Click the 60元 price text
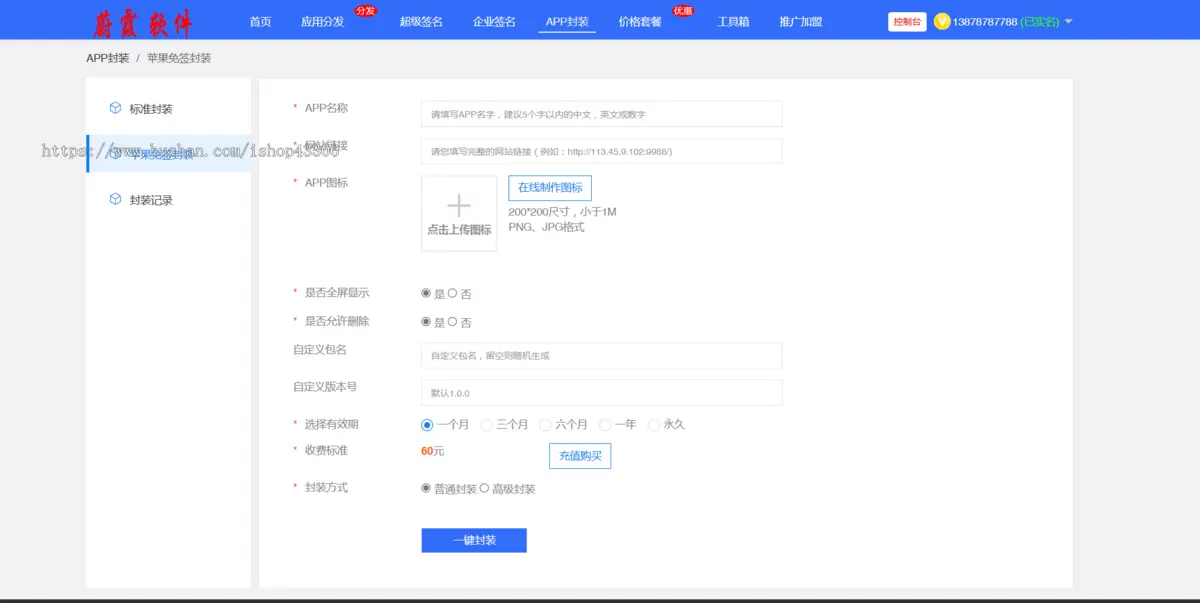The width and height of the screenshot is (1200, 603). [432, 451]
